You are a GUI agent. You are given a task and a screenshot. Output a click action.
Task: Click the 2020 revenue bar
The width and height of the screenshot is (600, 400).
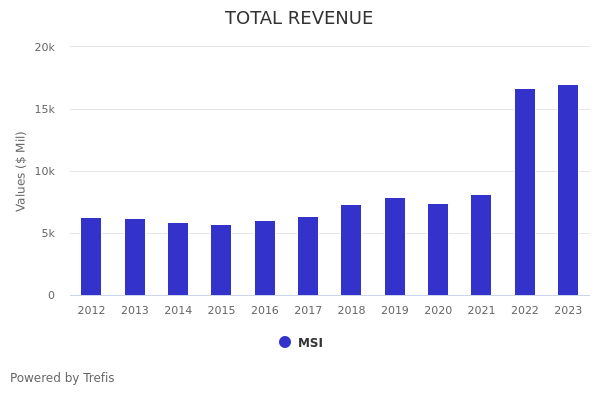click(x=438, y=250)
